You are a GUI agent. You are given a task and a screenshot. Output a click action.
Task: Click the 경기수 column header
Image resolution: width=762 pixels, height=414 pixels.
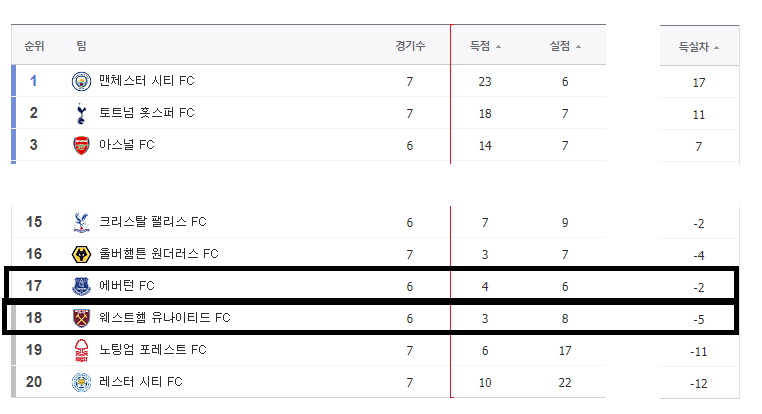[410, 46]
